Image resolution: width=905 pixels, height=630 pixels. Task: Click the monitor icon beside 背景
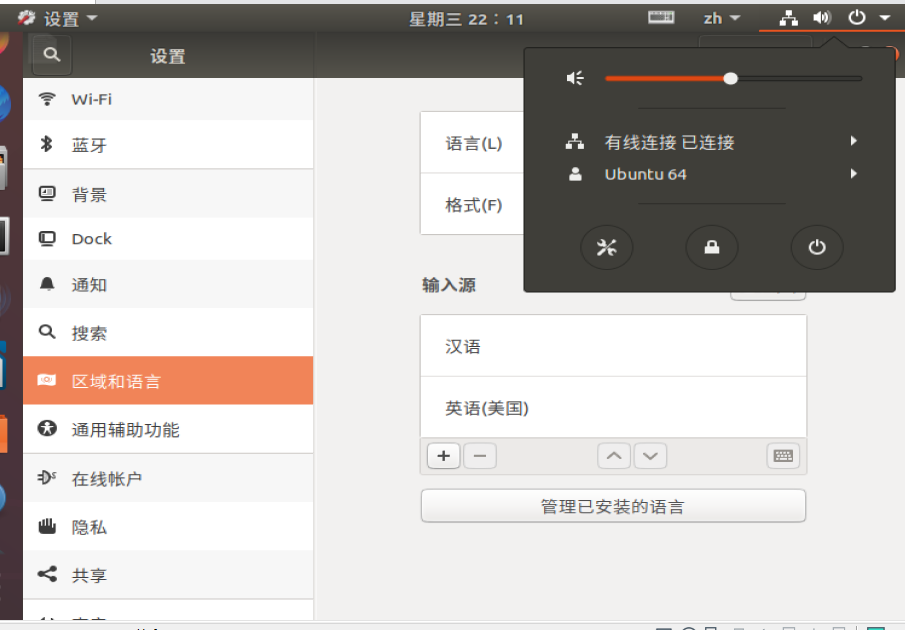pyautogui.click(x=47, y=193)
